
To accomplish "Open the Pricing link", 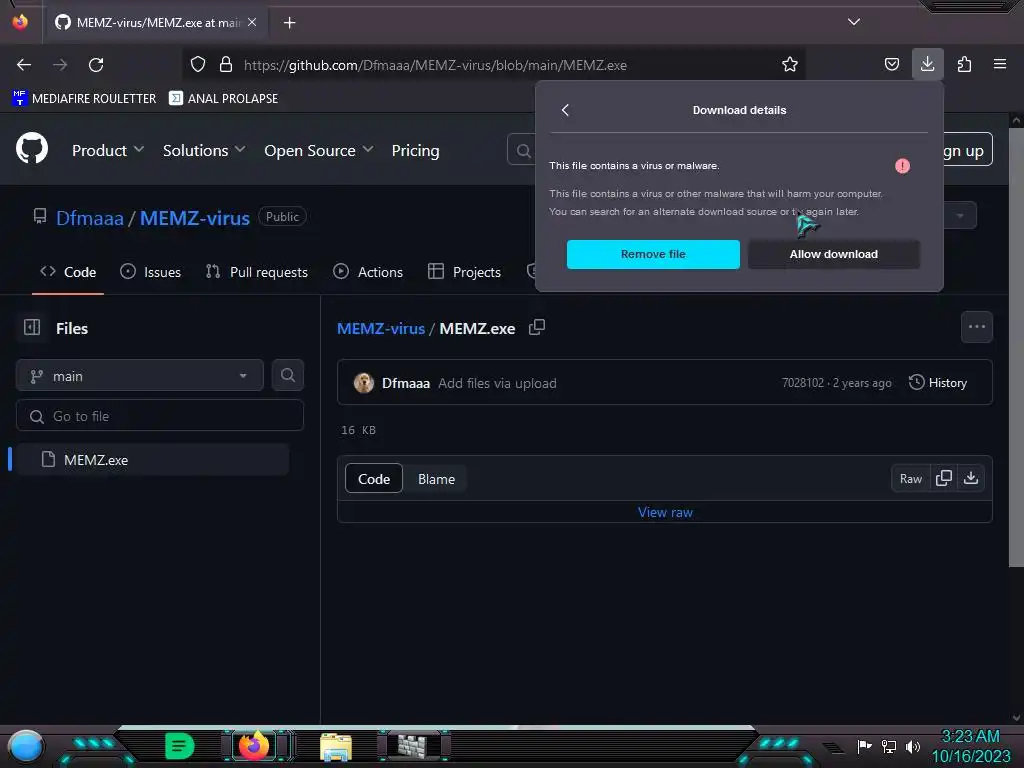I will click(415, 150).
